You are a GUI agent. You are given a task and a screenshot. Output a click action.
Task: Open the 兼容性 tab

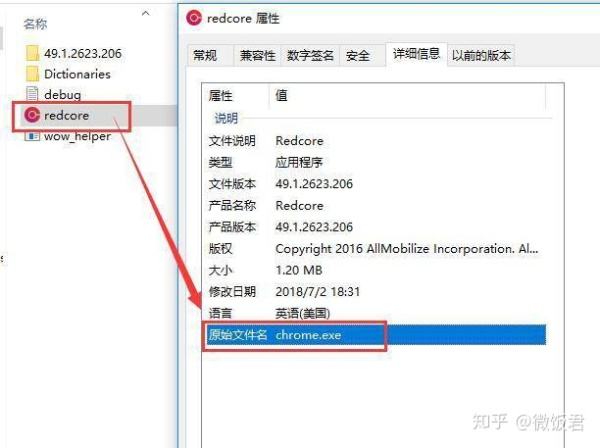click(257, 55)
